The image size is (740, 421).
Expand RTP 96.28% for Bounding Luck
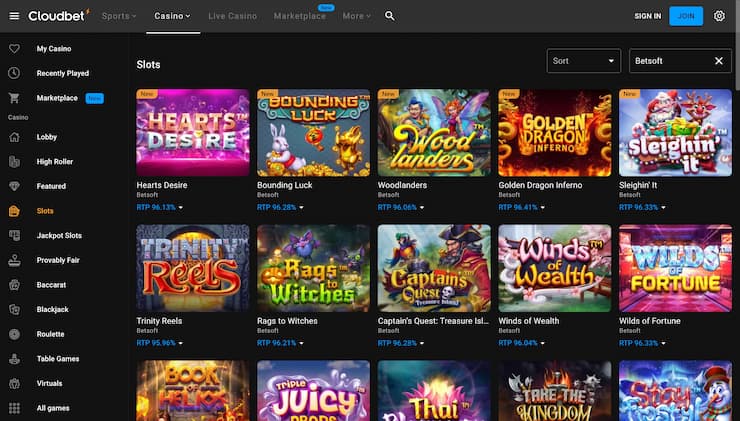[280, 207]
